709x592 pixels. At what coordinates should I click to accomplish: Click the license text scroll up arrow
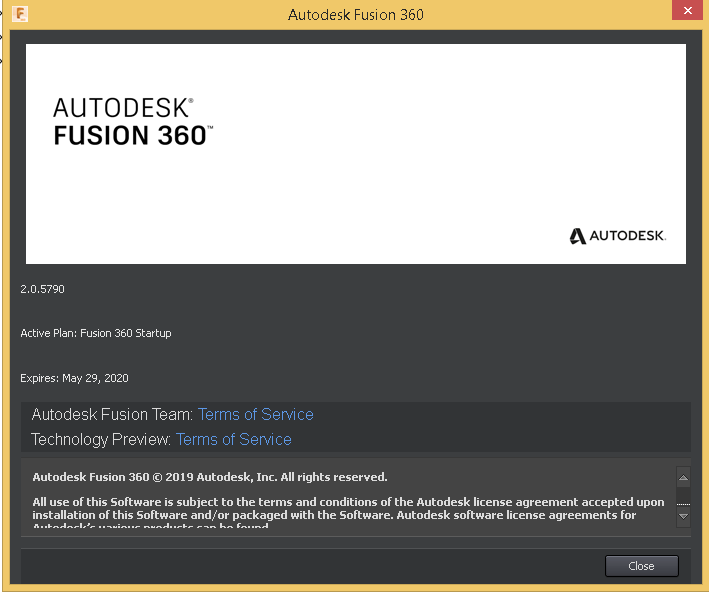pyautogui.click(x=683, y=477)
